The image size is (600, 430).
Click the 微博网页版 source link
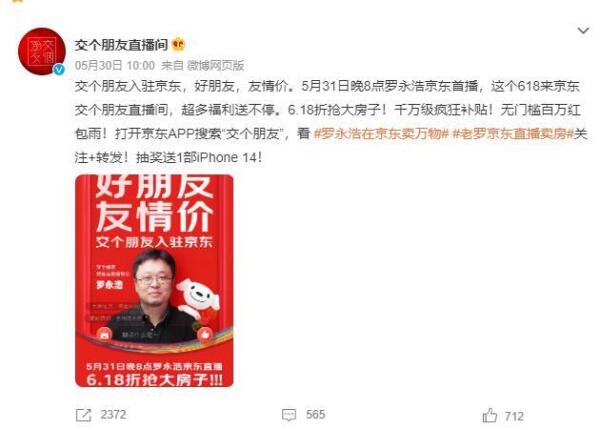[x=215, y=66]
